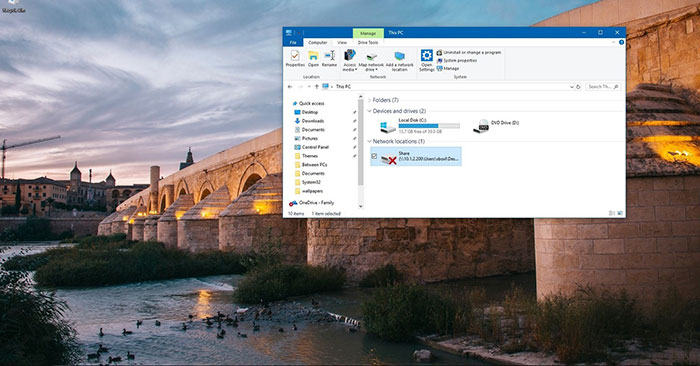Image resolution: width=700 pixels, height=366 pixels.
Task: Click System properties in ribbon
Action: click(x=457, y=60)
